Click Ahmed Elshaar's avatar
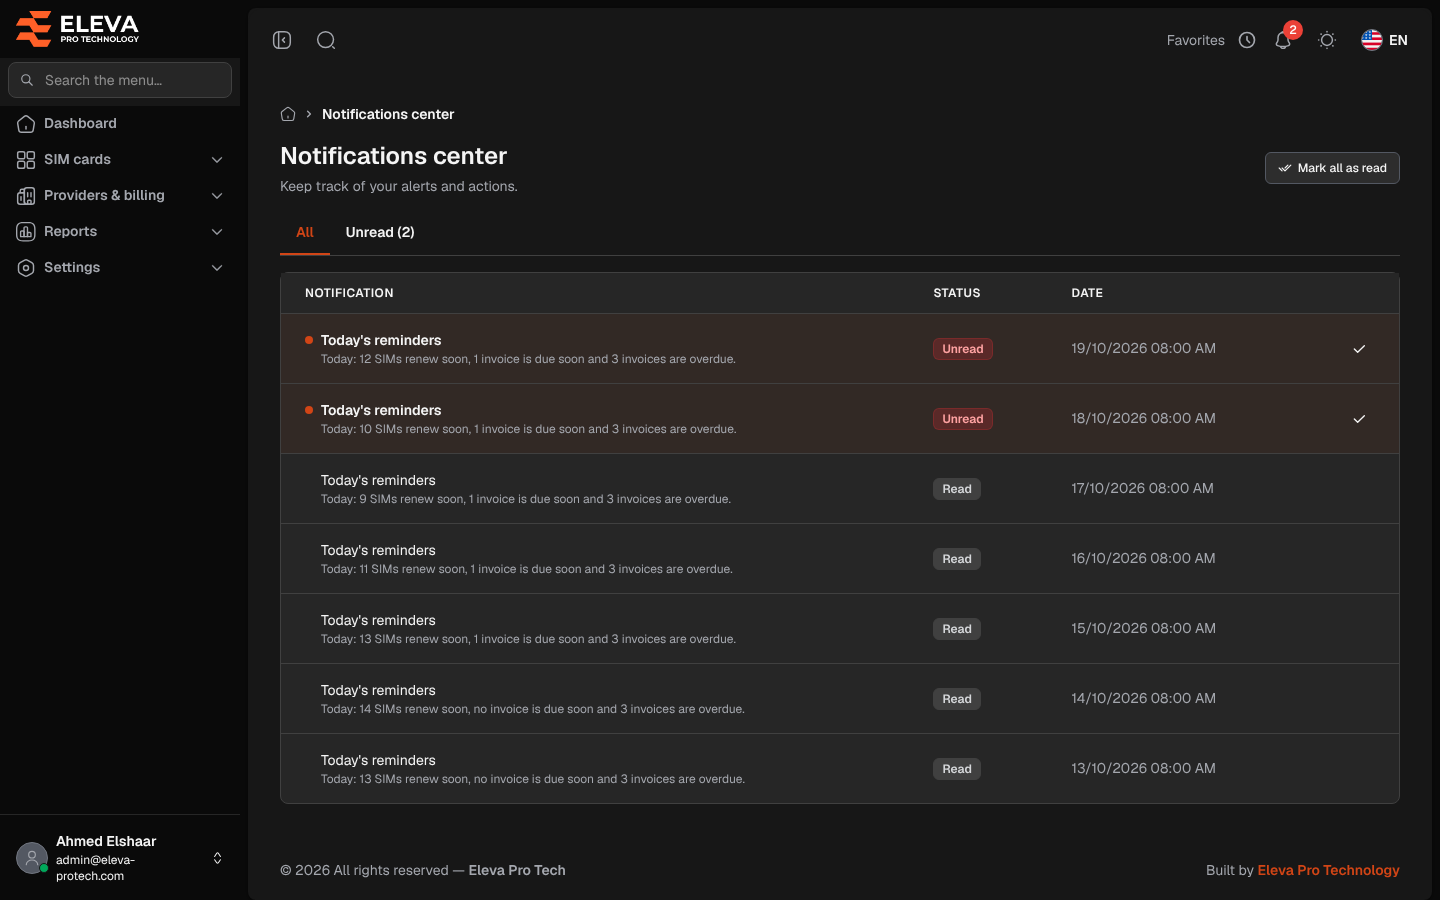This screenshot has width=1440, height=900. 32,858
